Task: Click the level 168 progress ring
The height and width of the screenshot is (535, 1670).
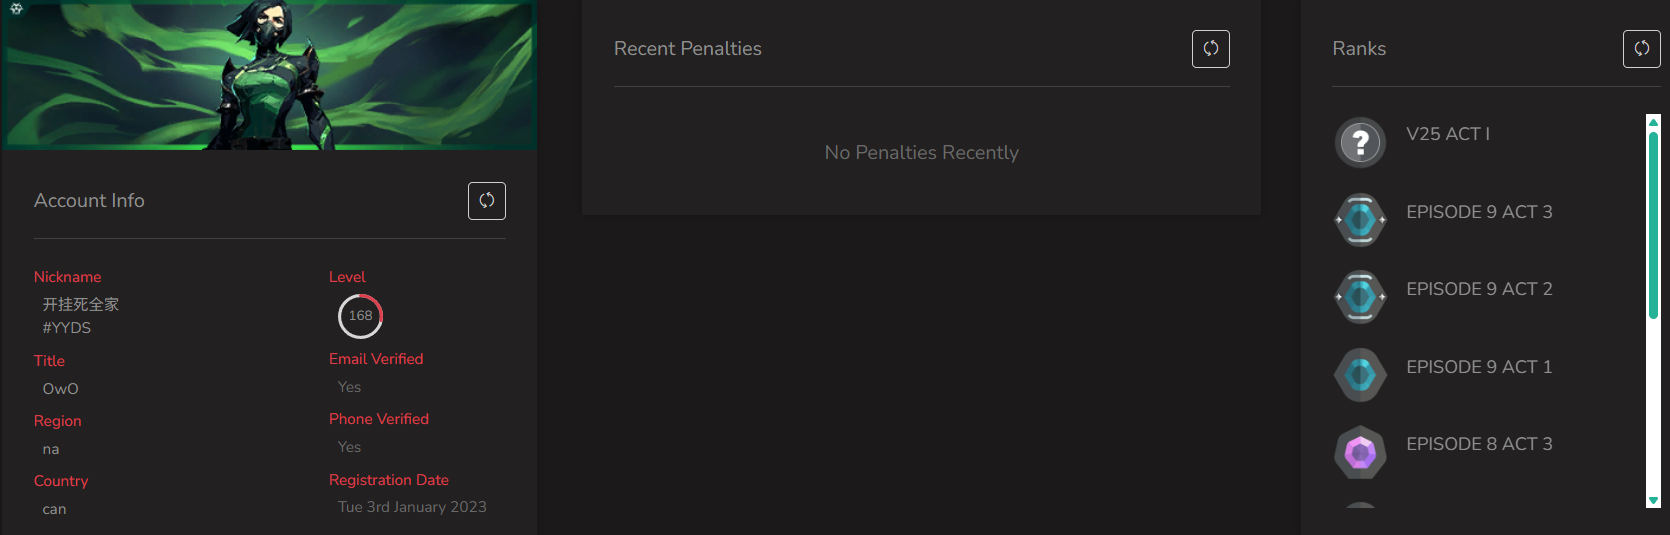Action: [360, 316]
